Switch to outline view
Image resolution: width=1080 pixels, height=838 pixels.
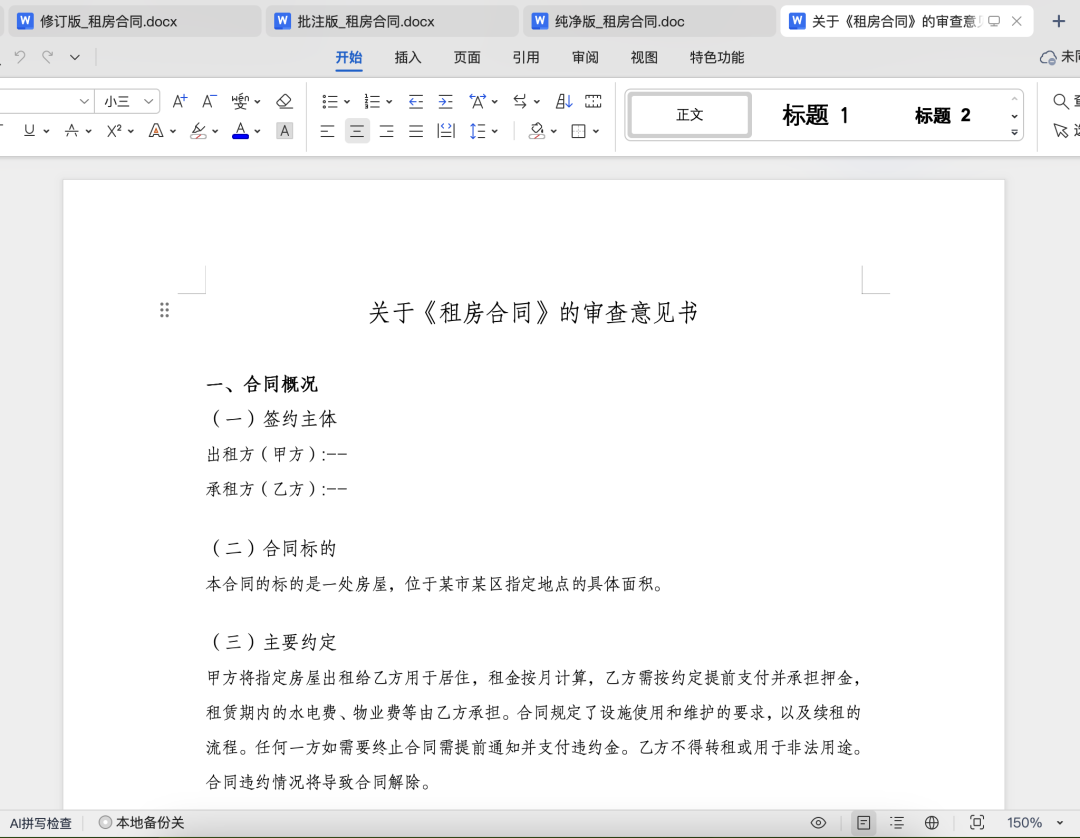[x=897, y=823]
